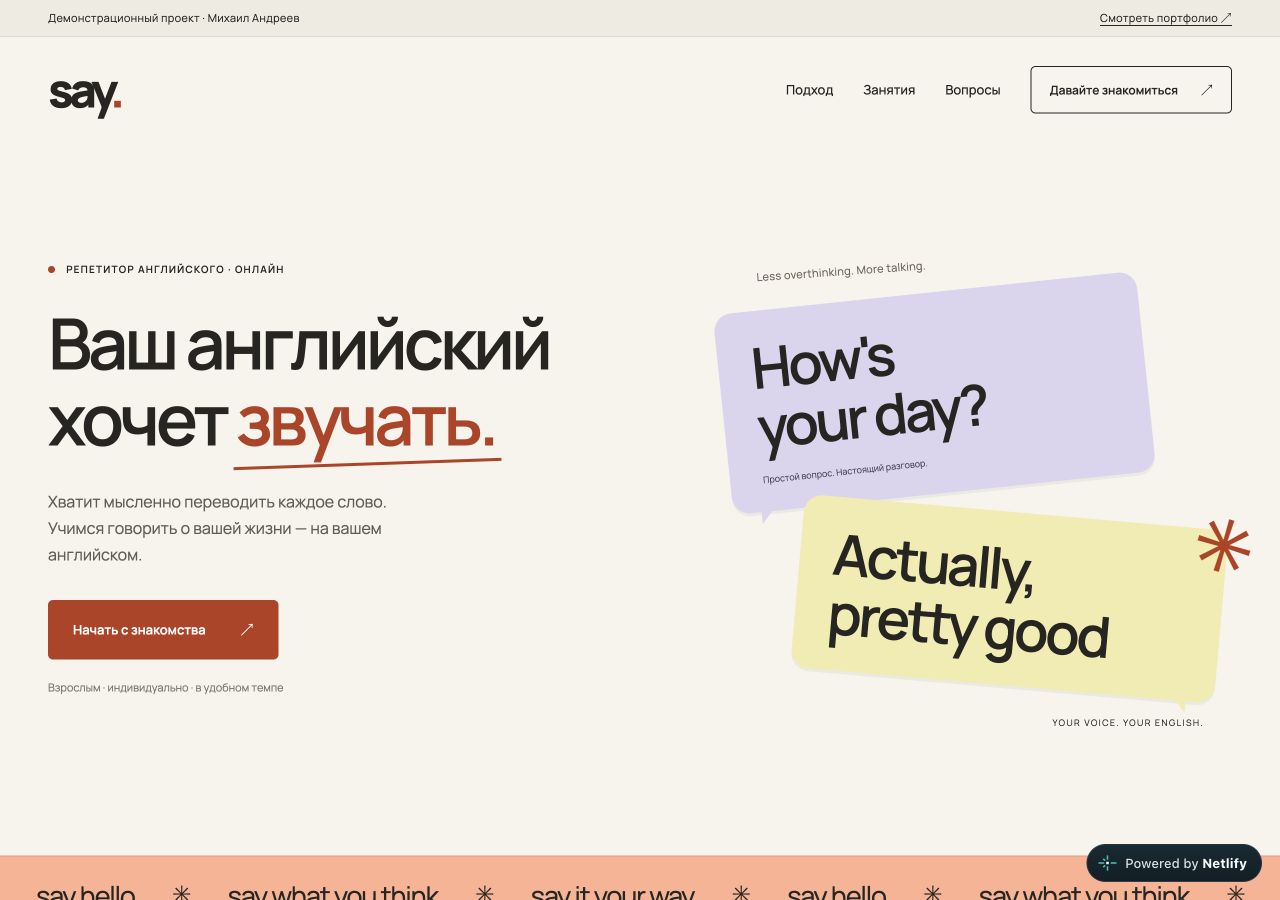Click the Actually, pretty good bubble
The height and width of the screenshot is (900, 1280).
pyautogui.click(x=1009, y=599)
